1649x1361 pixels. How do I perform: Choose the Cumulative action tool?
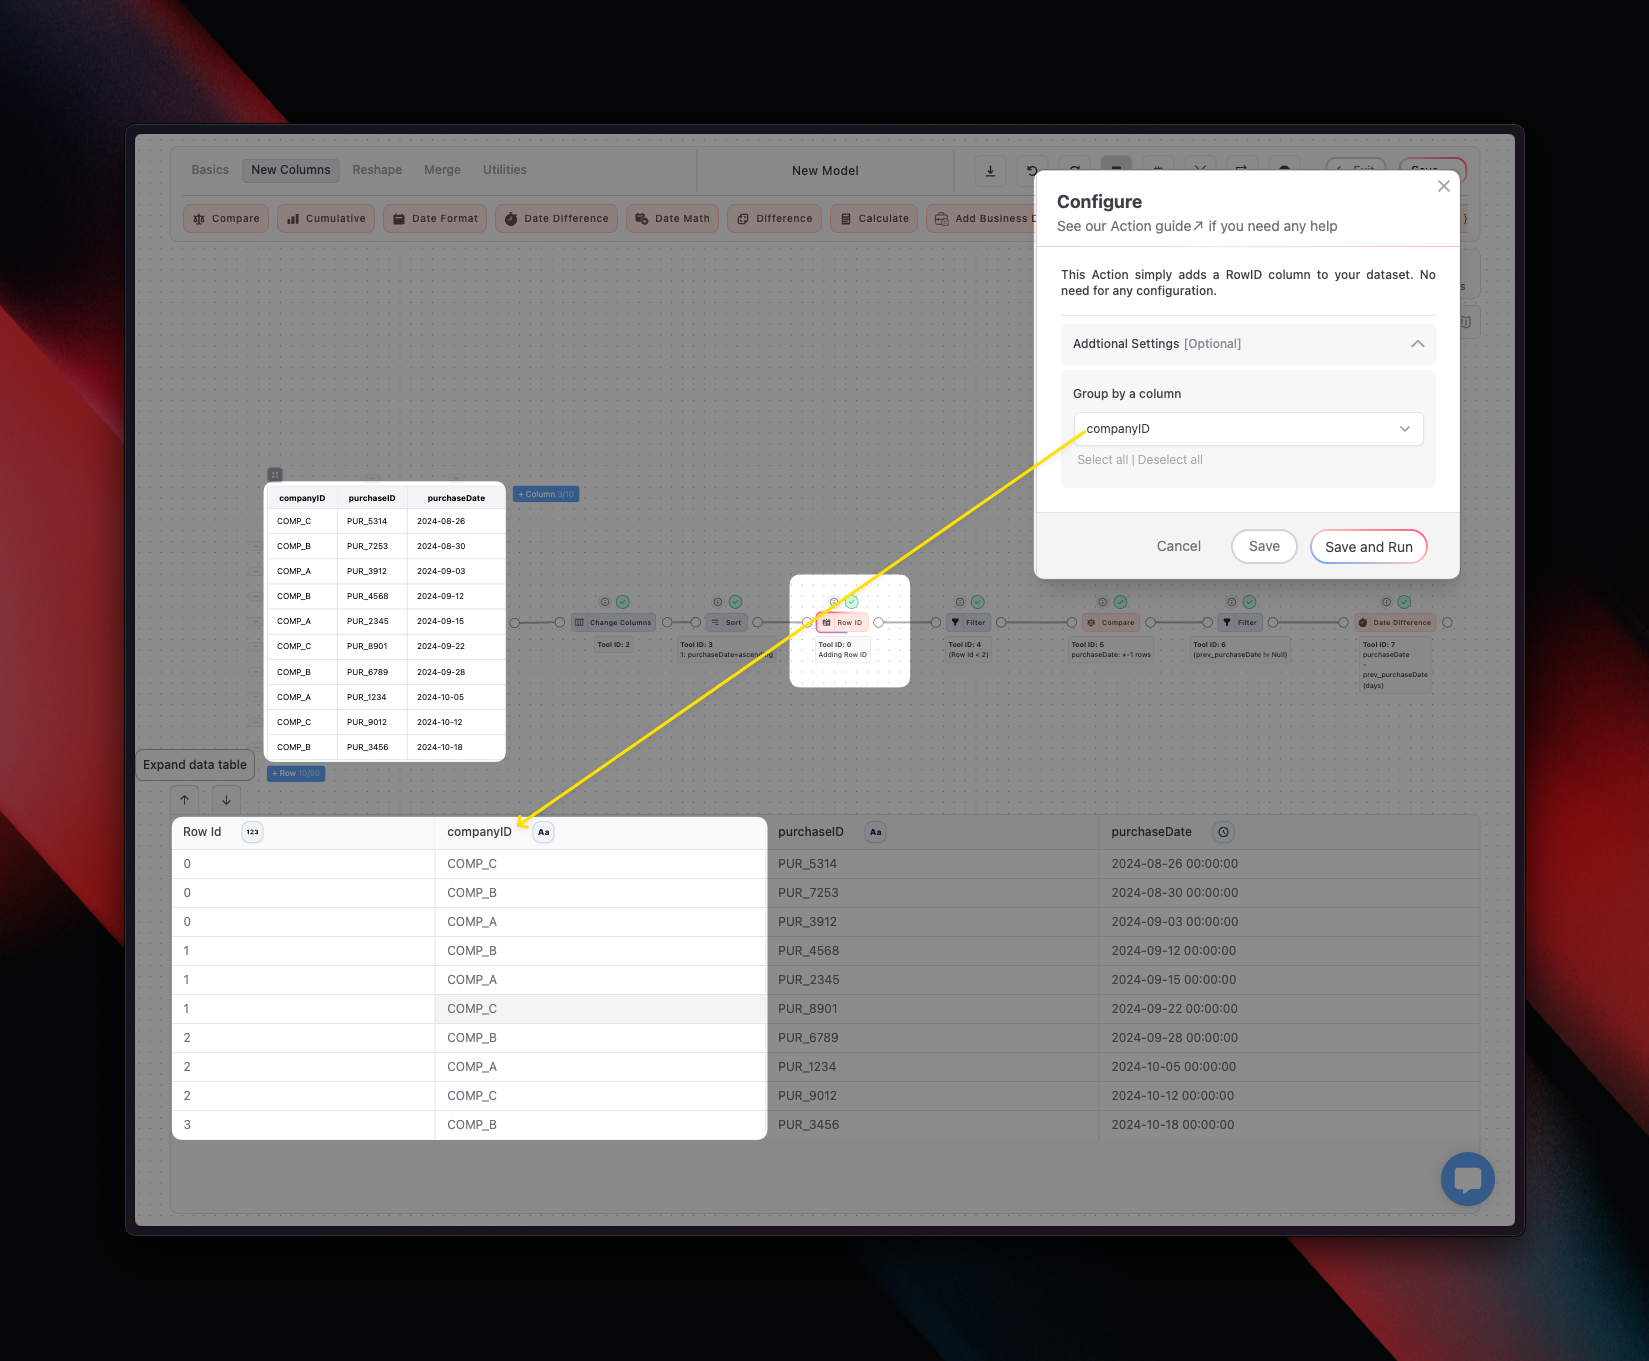(x=326, y=218)
